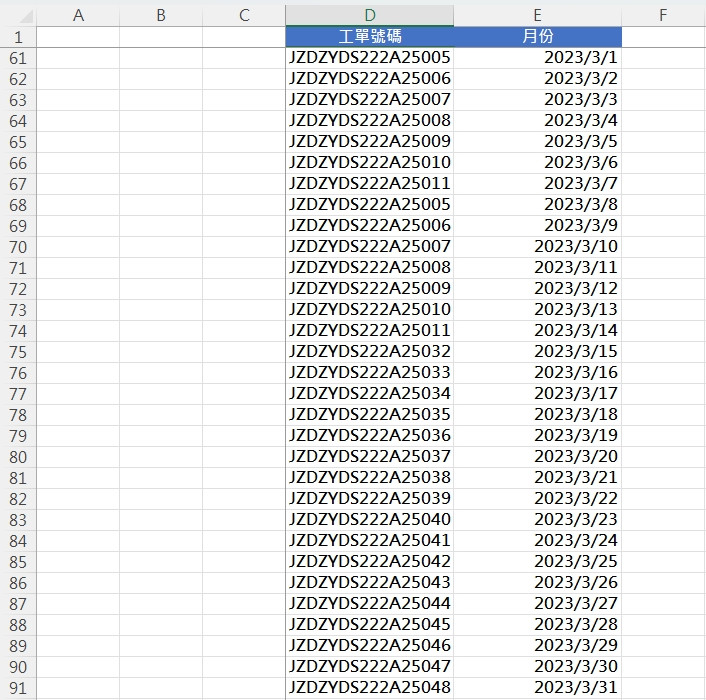This screenshot has height=700, width=706.
Task: Select work order JZDZYDS222A25033
Action: (x=370, y=373)
